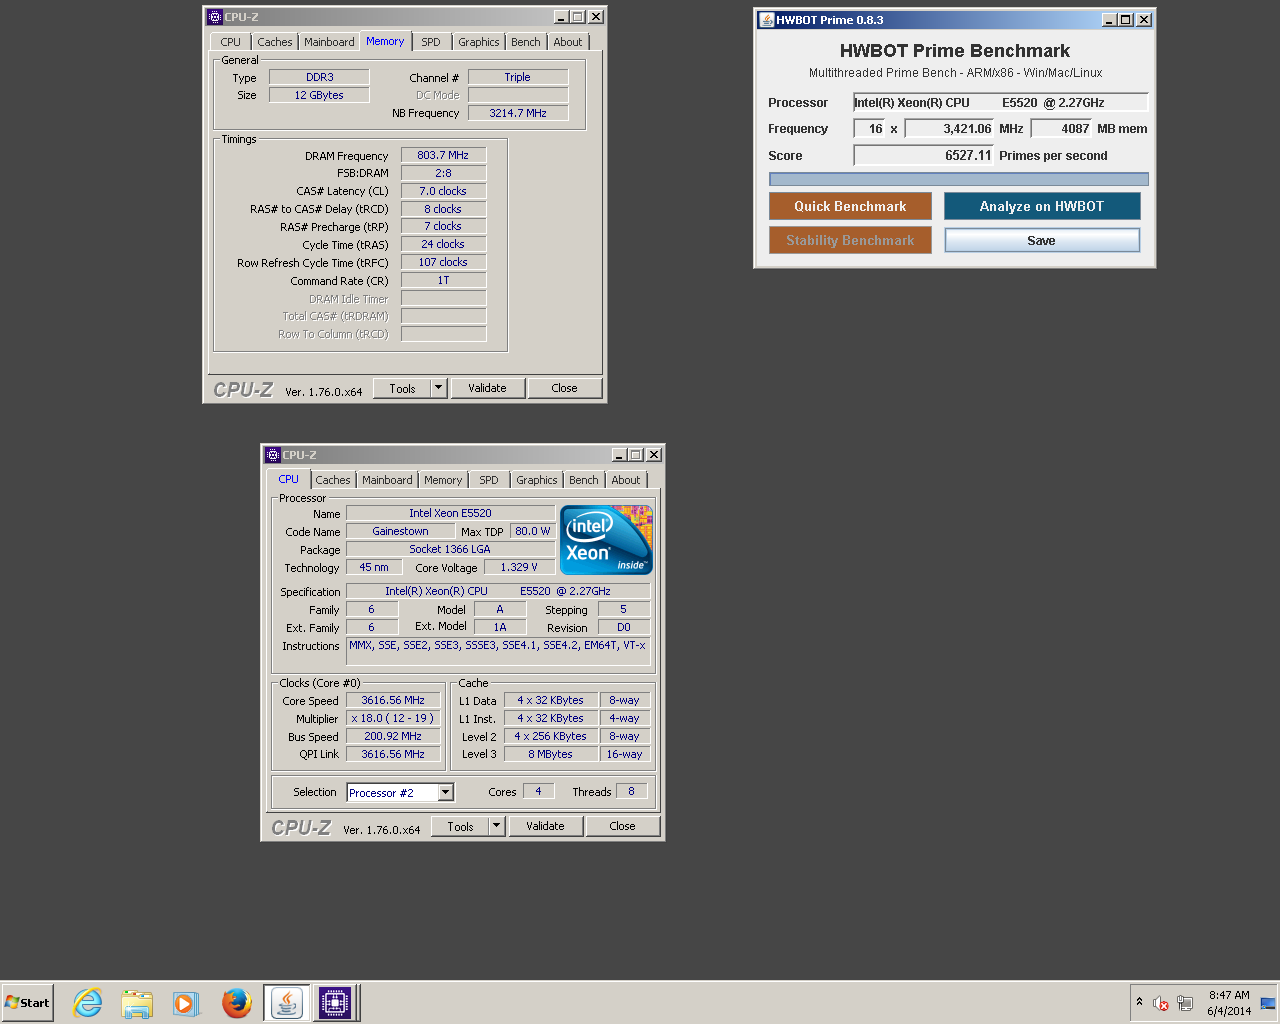Click Close button in Memory CPU-Z window
Viewport: 1280px width, 1024px height.
(x=564, y=388)
